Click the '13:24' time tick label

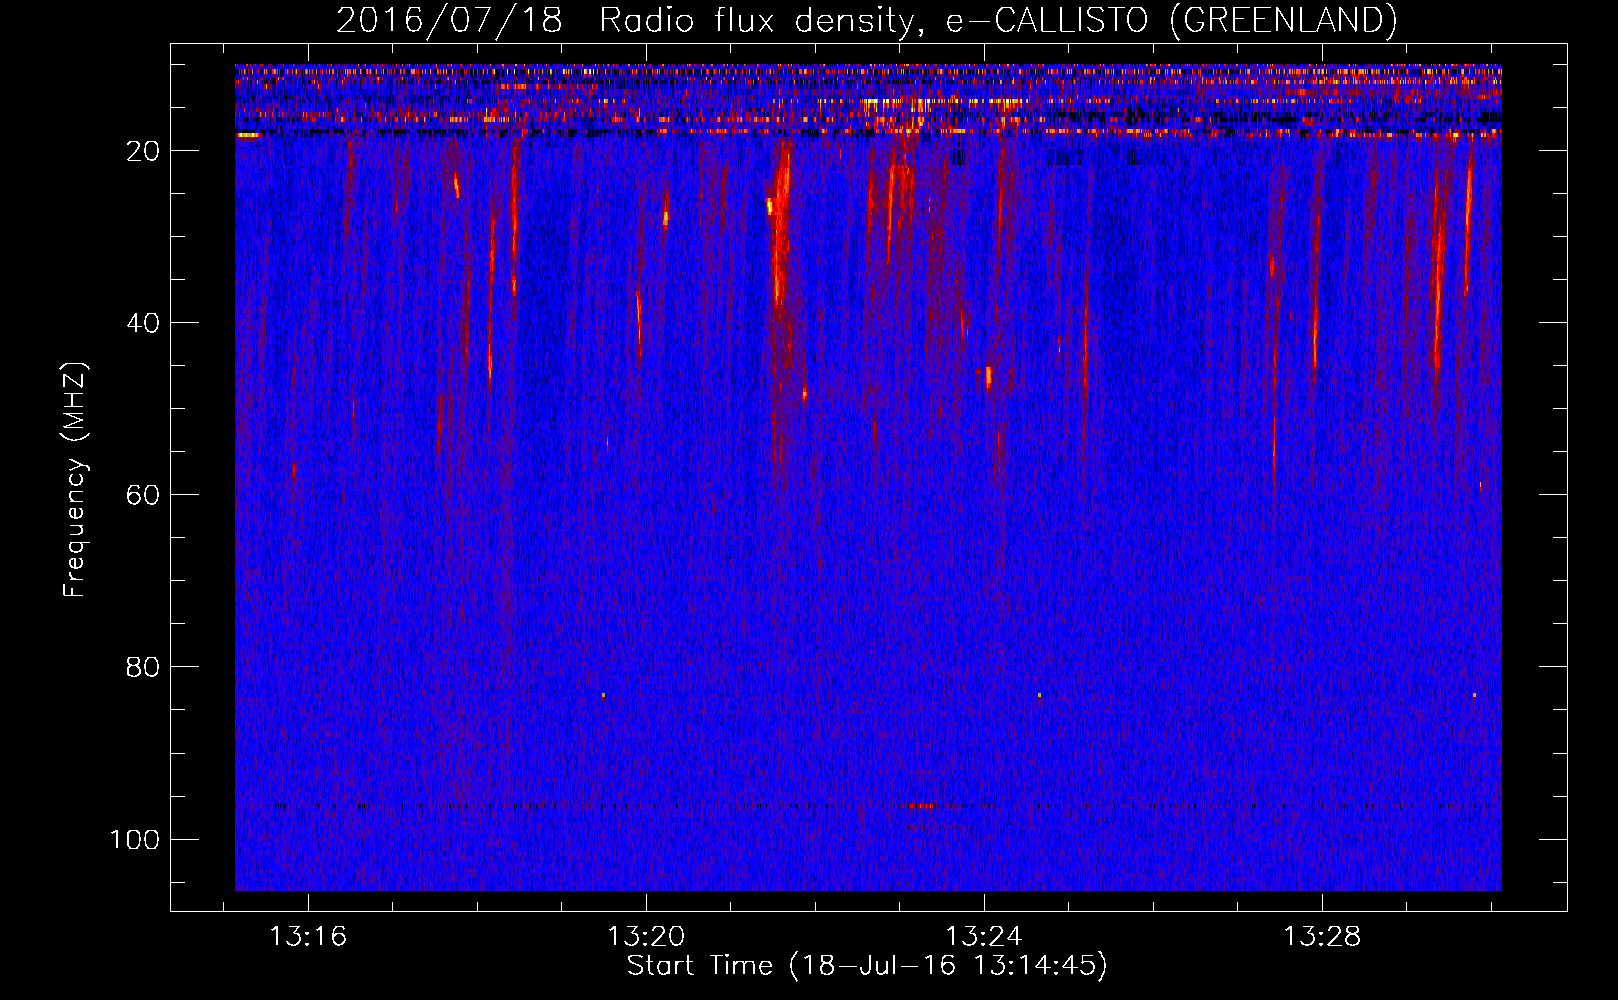tap(984, 936)
